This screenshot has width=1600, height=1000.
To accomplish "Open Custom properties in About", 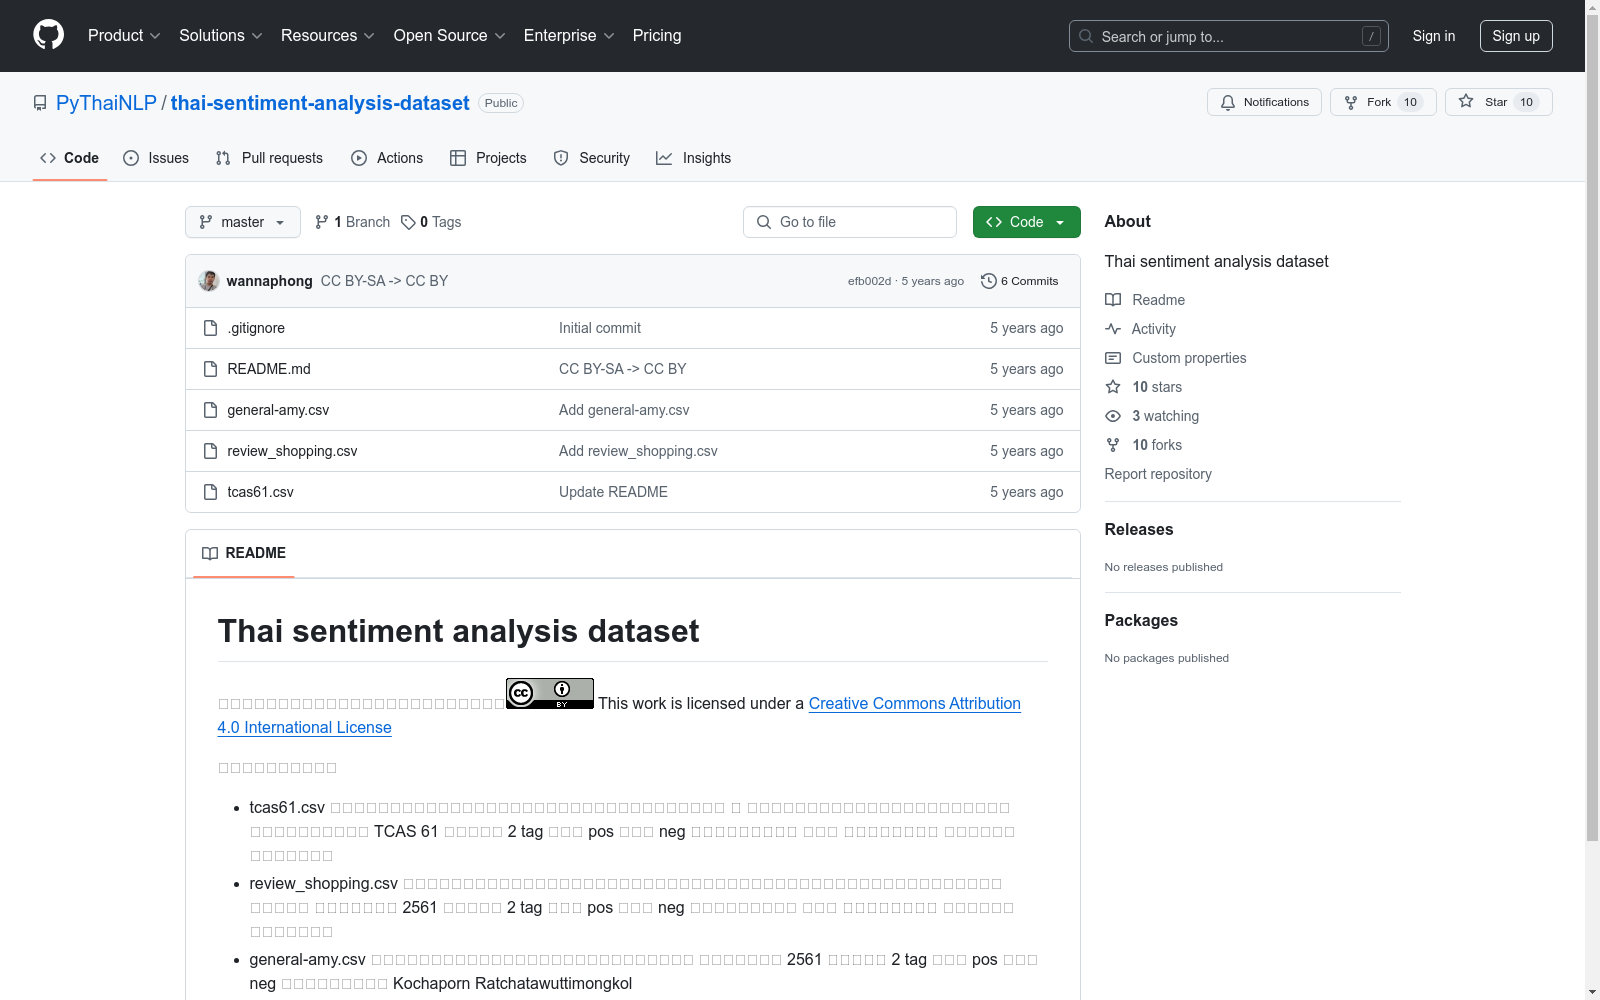I will 1176,358.
